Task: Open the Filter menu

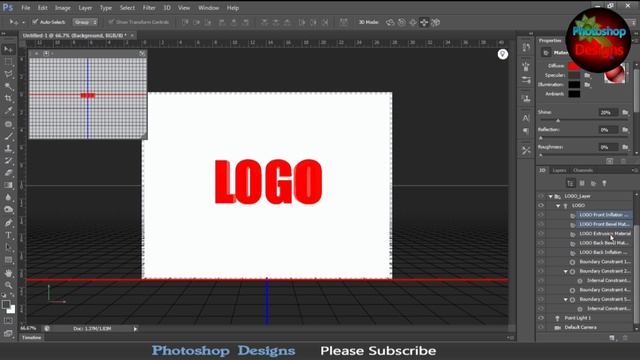Action: click(149, 8)
